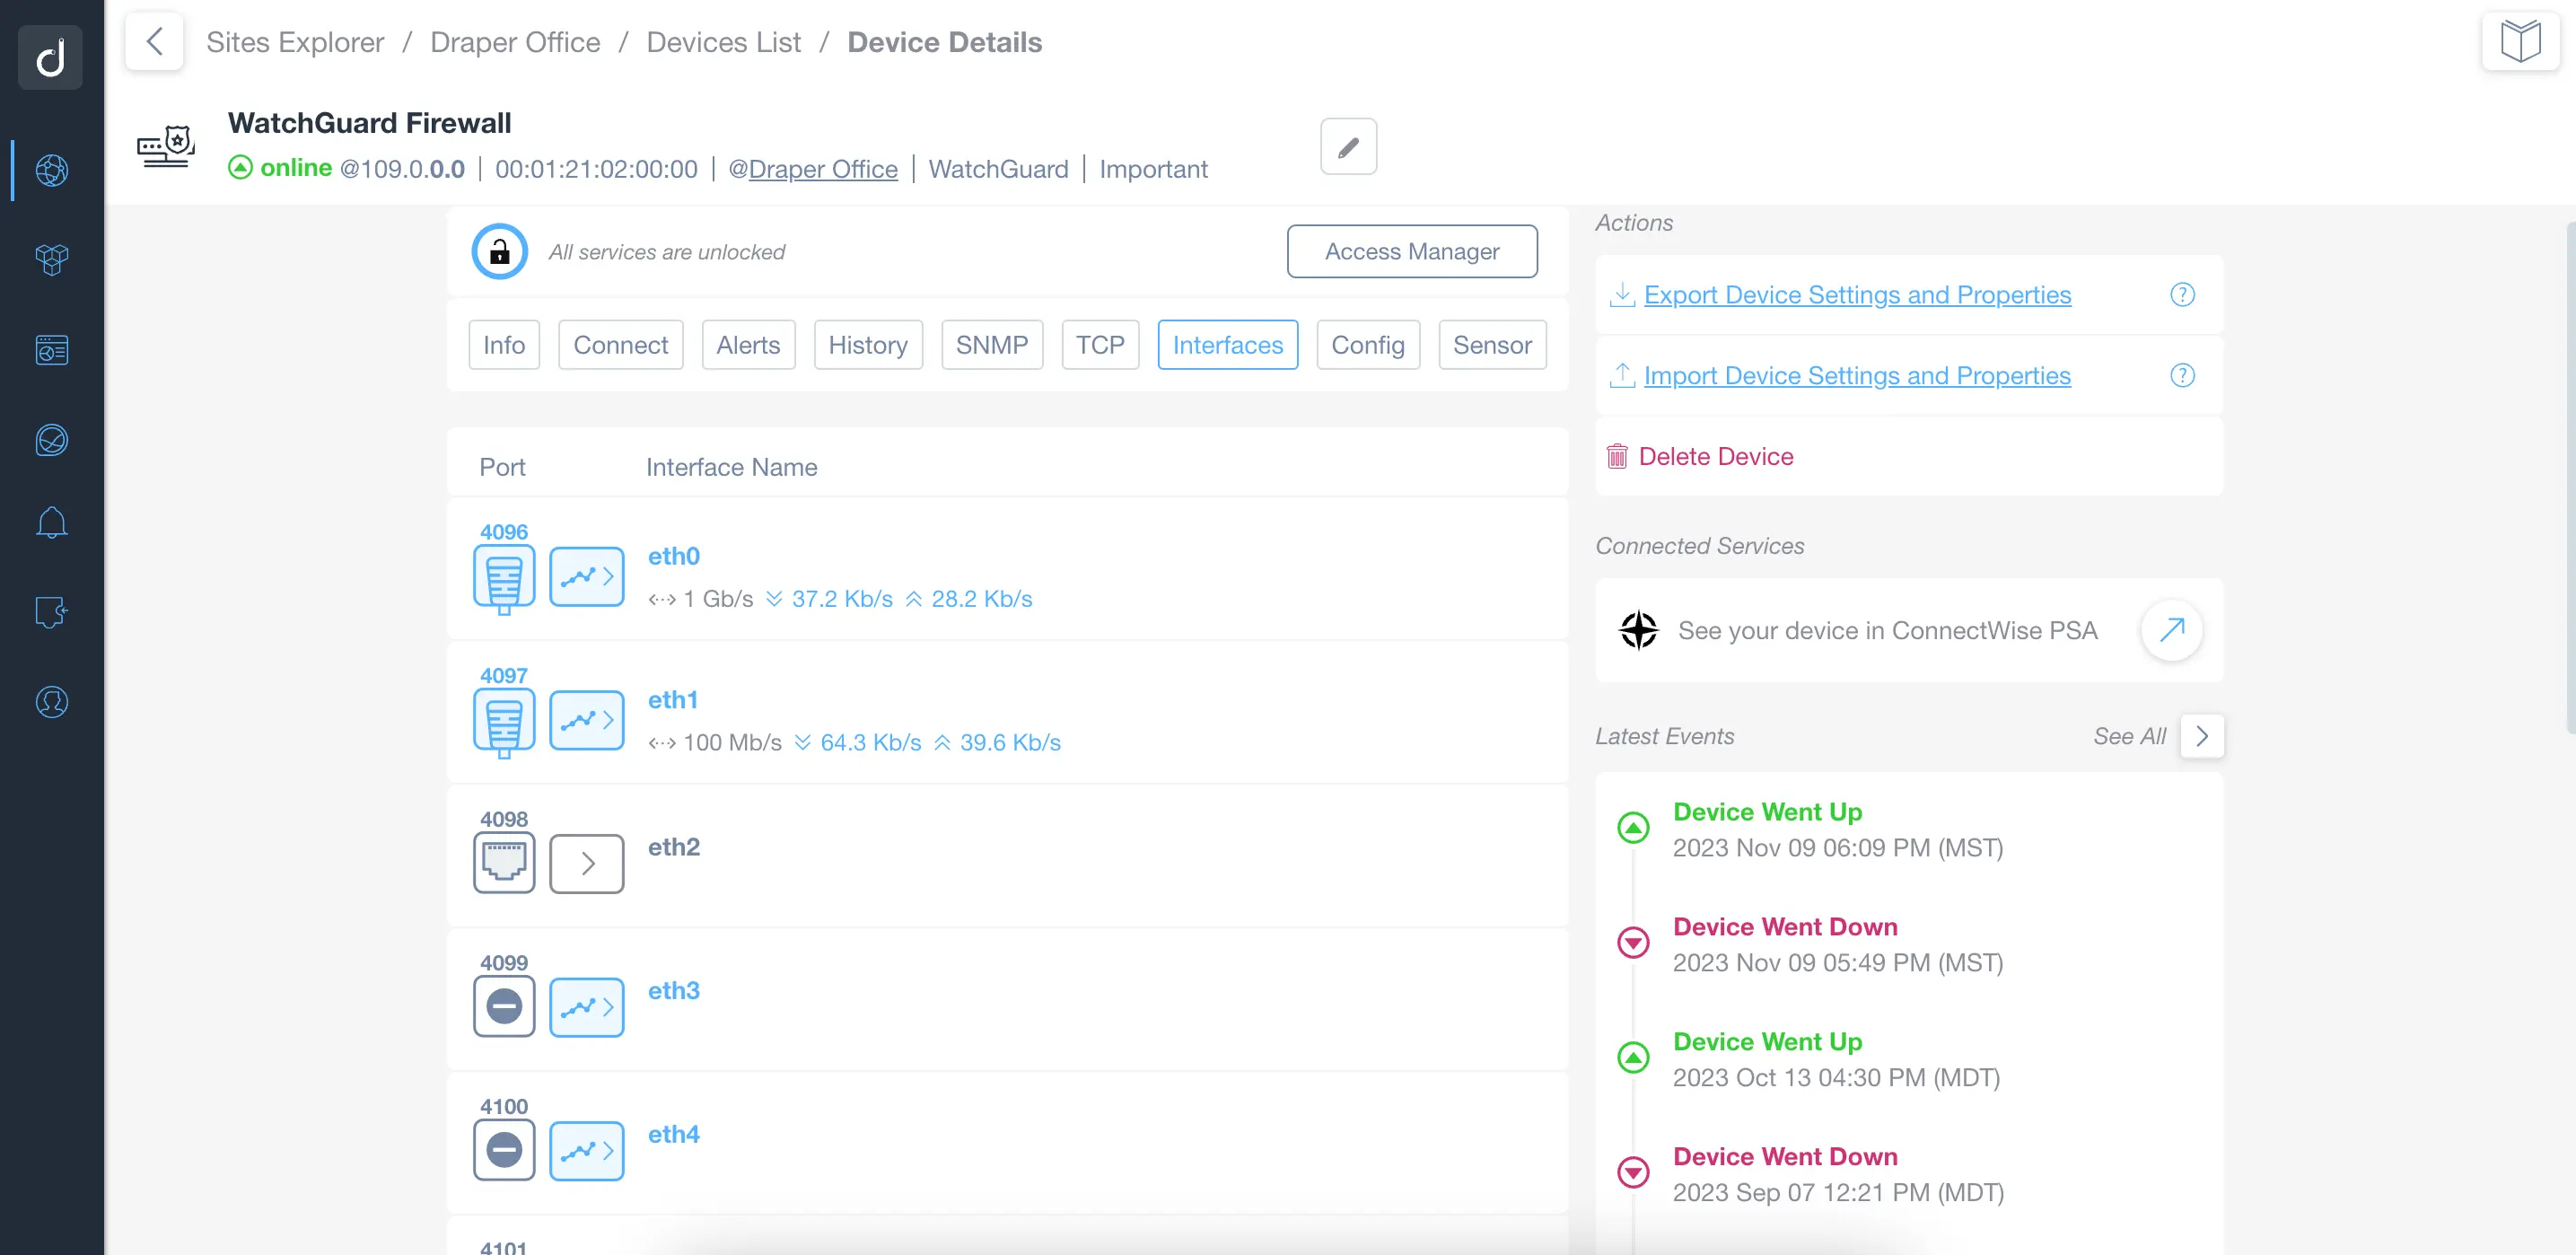Open the eth1 traffic graph button
The width and height of the screenshot is (2576, 1255).
pos(587,721)
